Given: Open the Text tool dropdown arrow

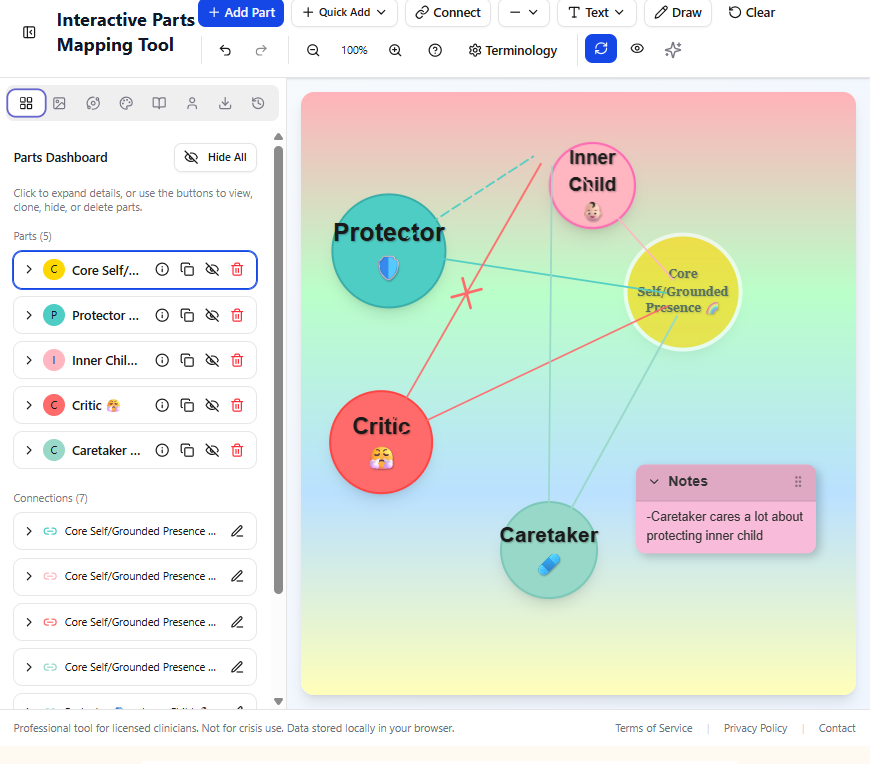Looking at the screenshot, I should pos(617,12).
